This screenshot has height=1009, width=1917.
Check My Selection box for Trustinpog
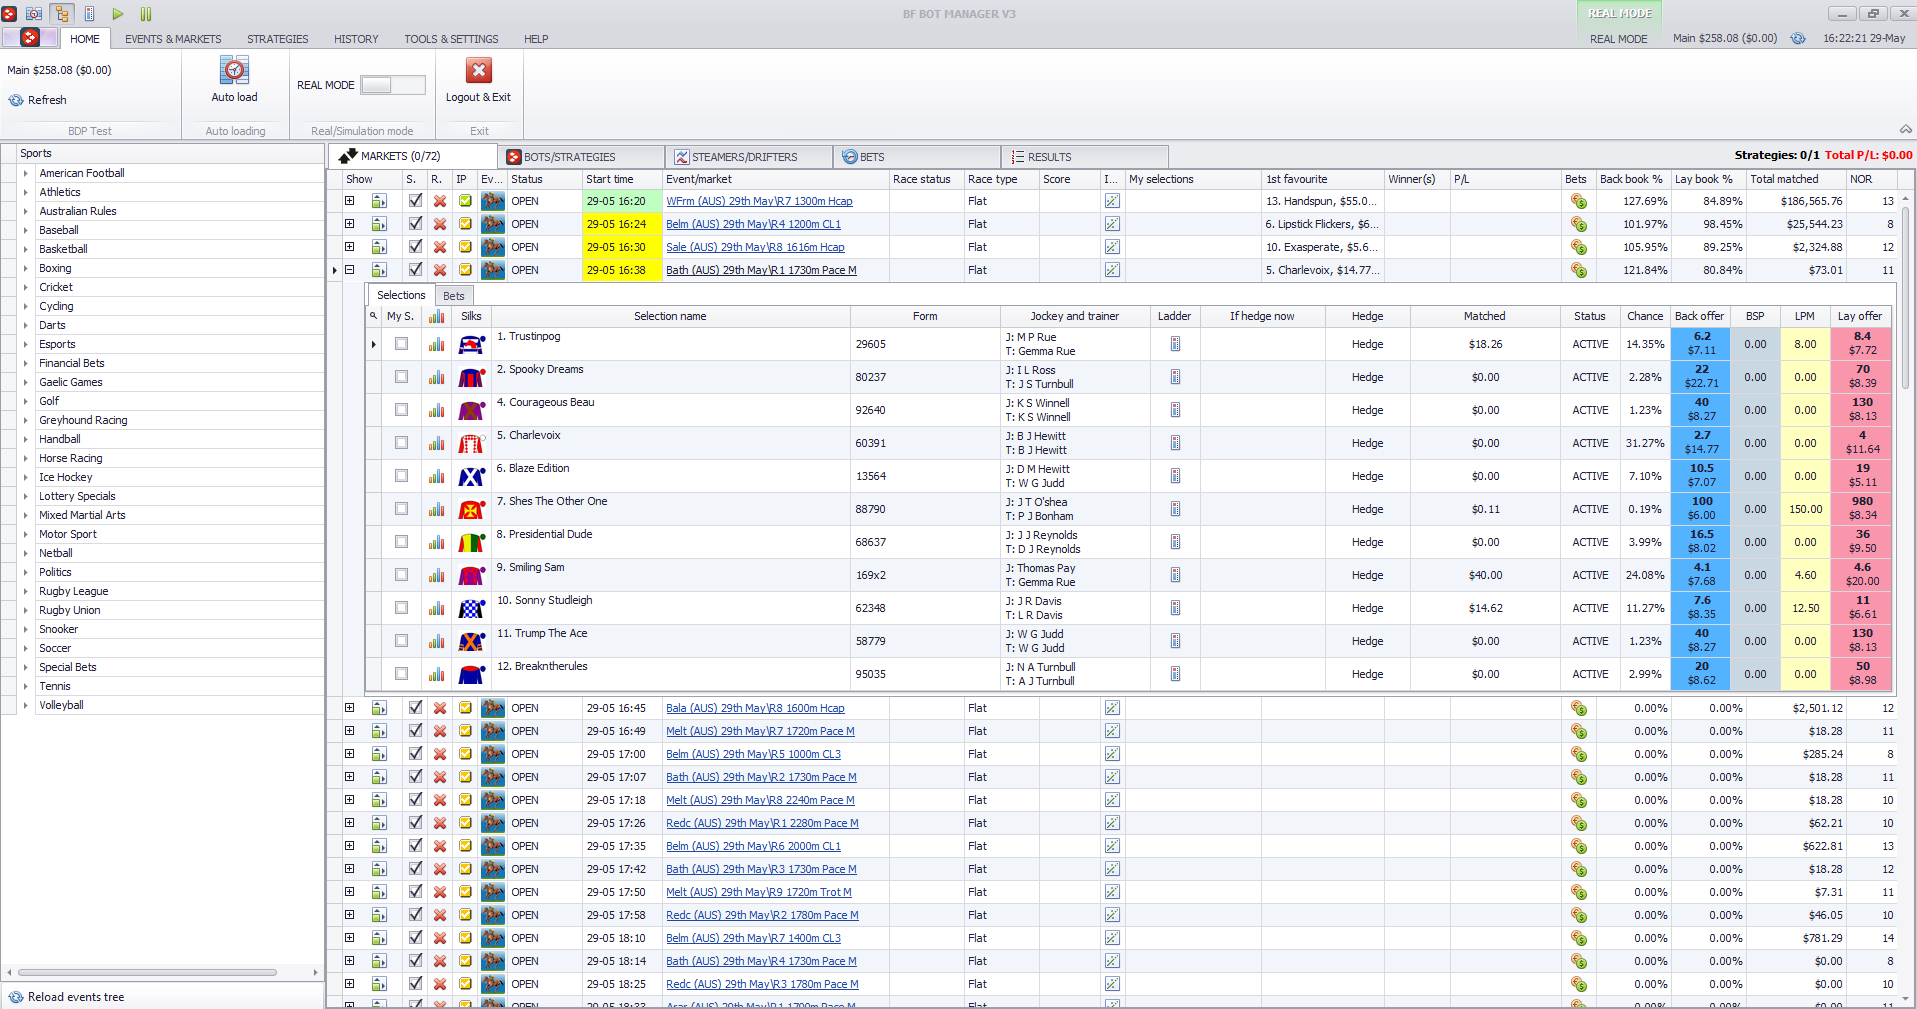[x=401, y=344]
